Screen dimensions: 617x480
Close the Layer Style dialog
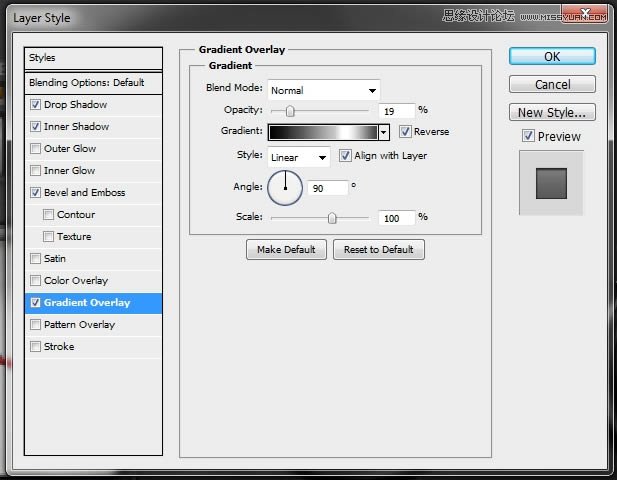[x=584, y=14]
